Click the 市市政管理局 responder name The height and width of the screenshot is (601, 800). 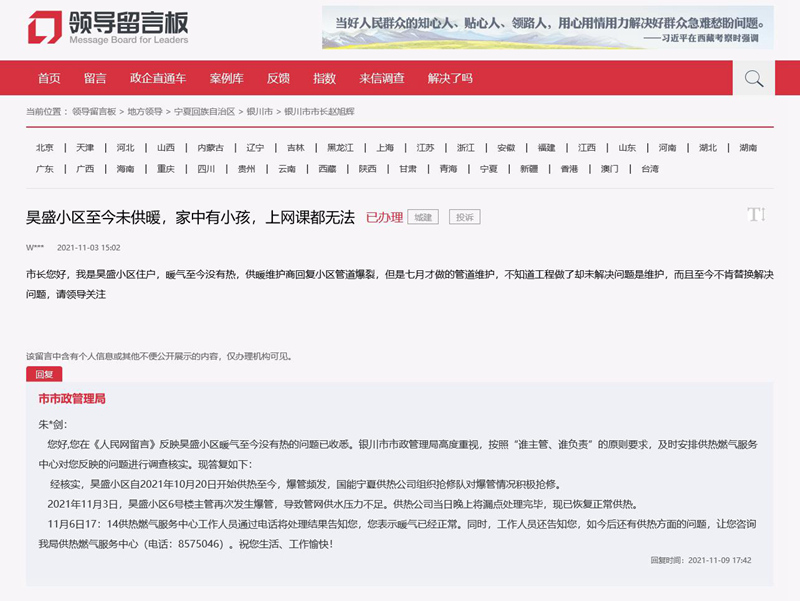tap(72, 399)
